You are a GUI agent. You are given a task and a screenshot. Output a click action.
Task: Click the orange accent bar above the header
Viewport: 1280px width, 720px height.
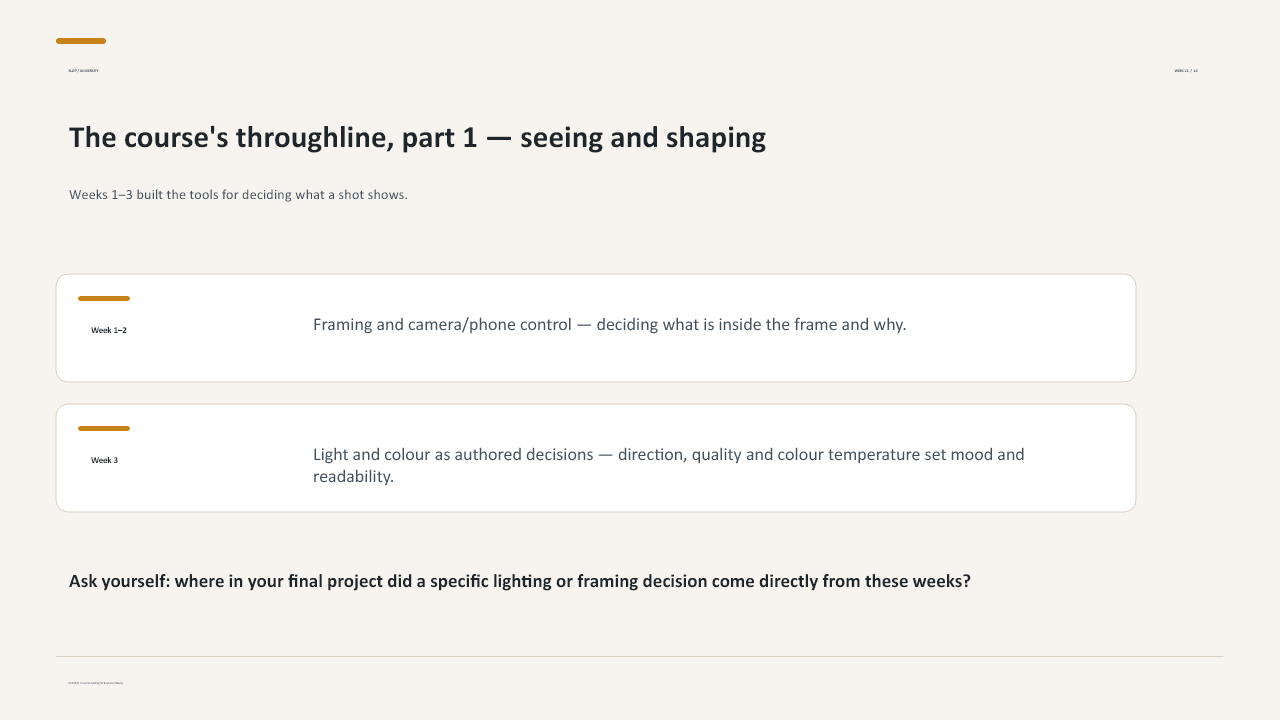pos(81,41)
